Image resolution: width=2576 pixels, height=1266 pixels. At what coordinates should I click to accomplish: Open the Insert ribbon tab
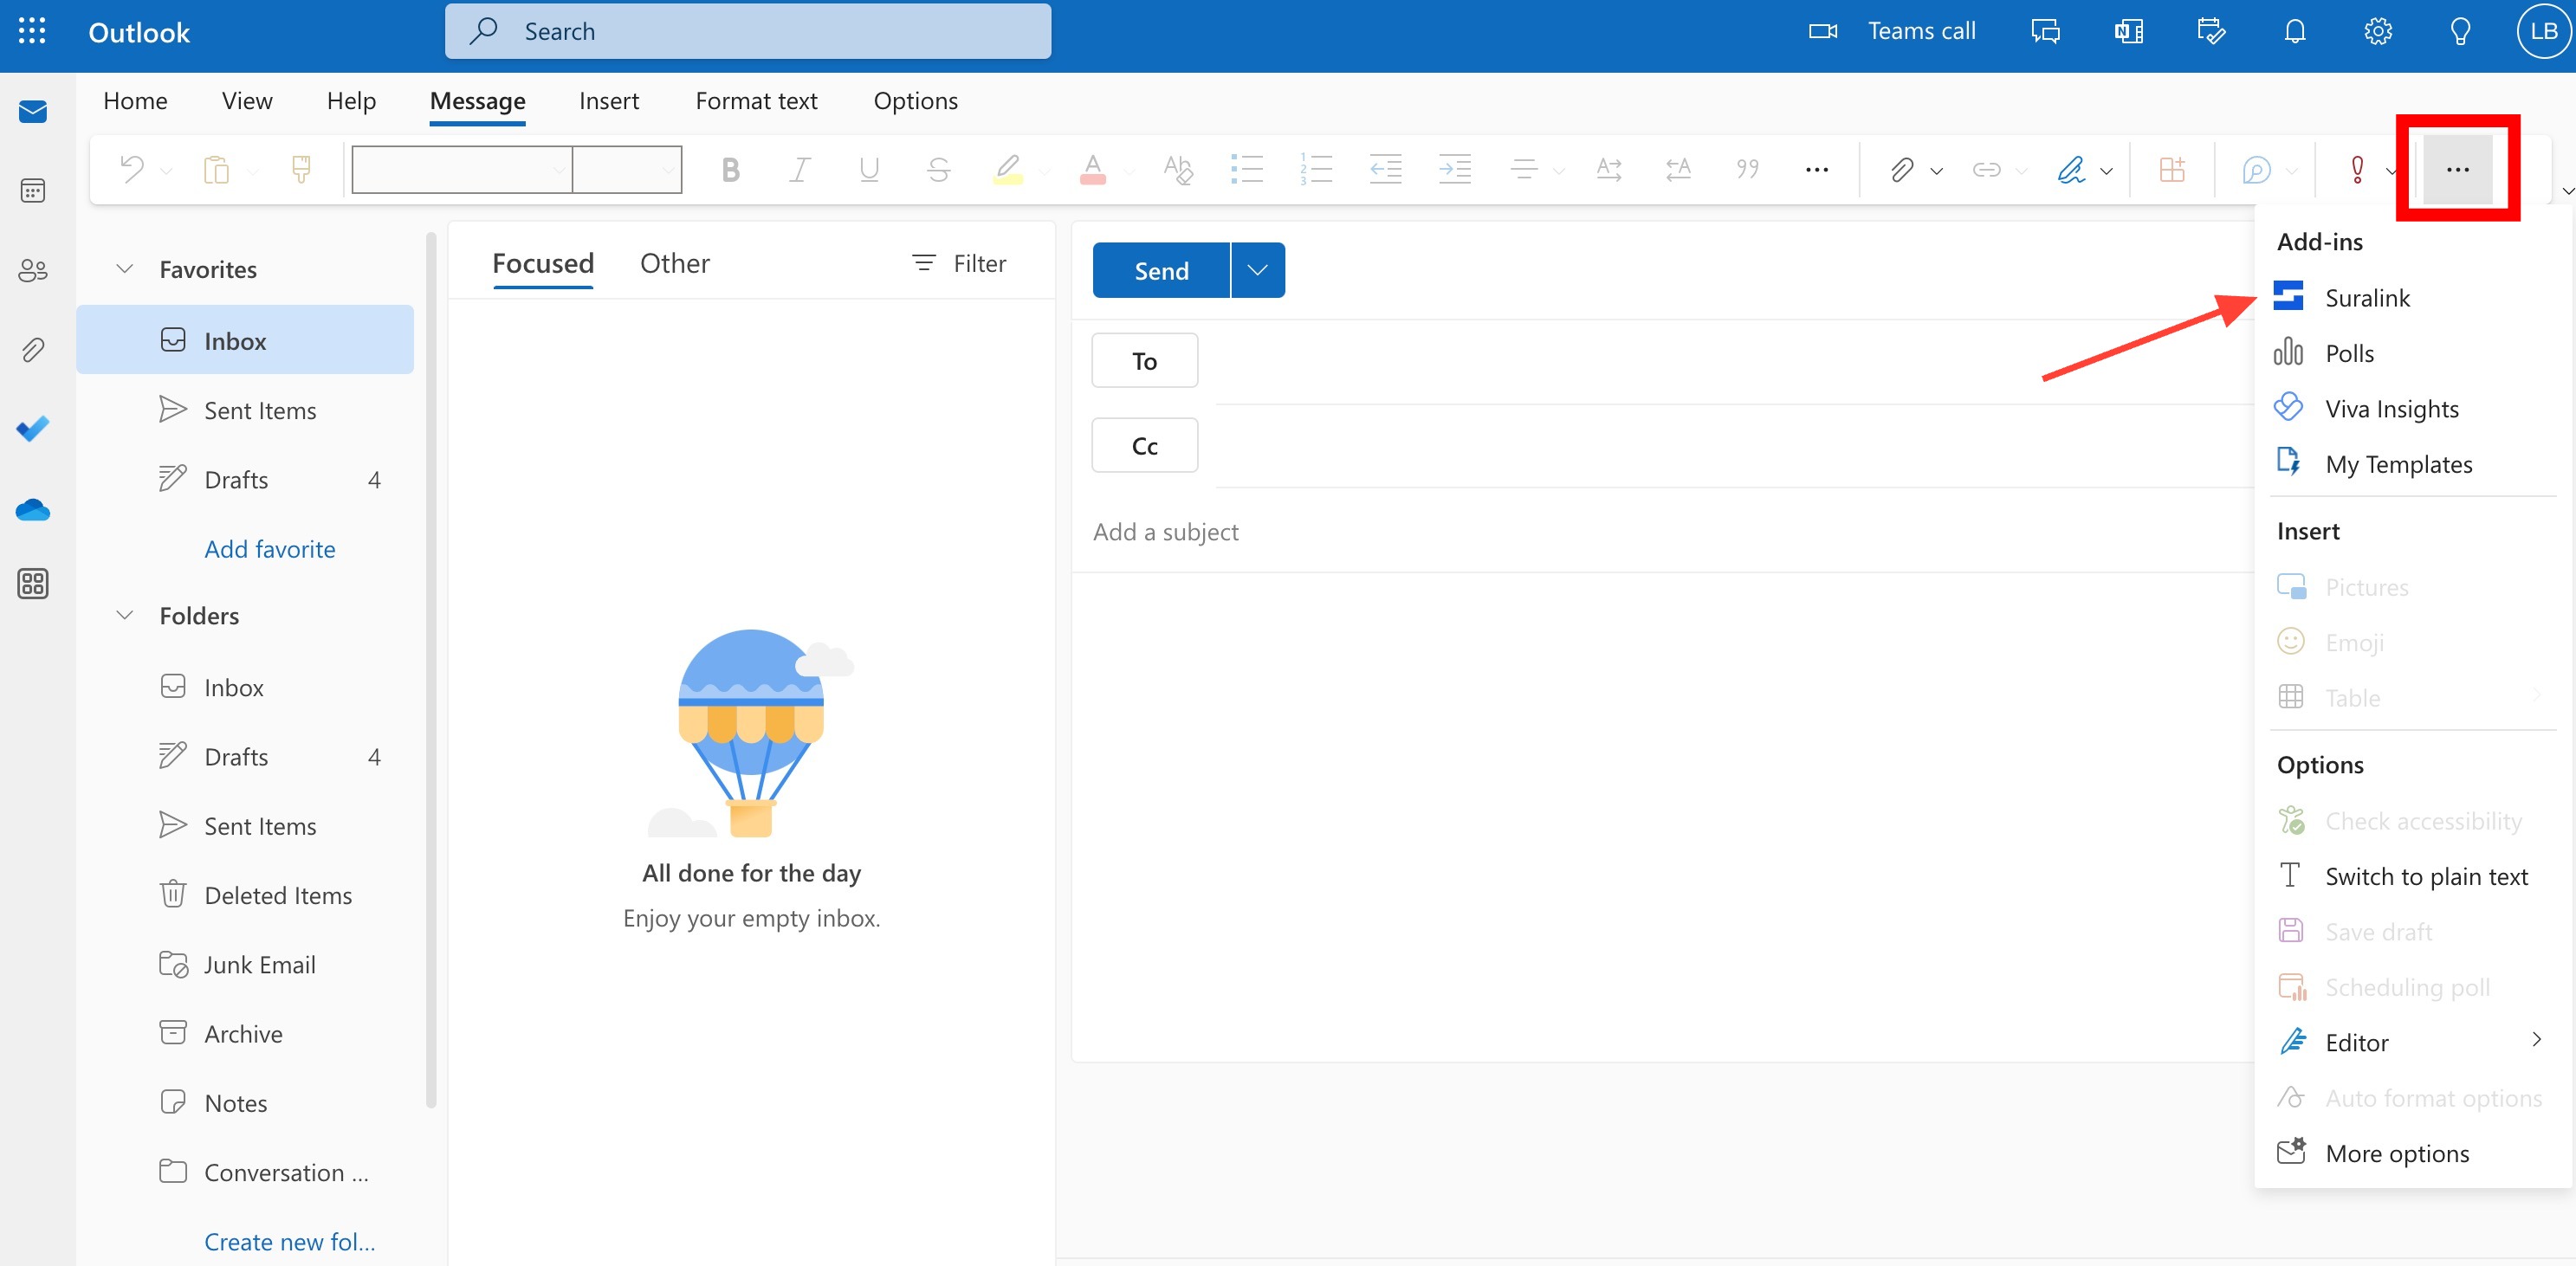click(609, 100)
